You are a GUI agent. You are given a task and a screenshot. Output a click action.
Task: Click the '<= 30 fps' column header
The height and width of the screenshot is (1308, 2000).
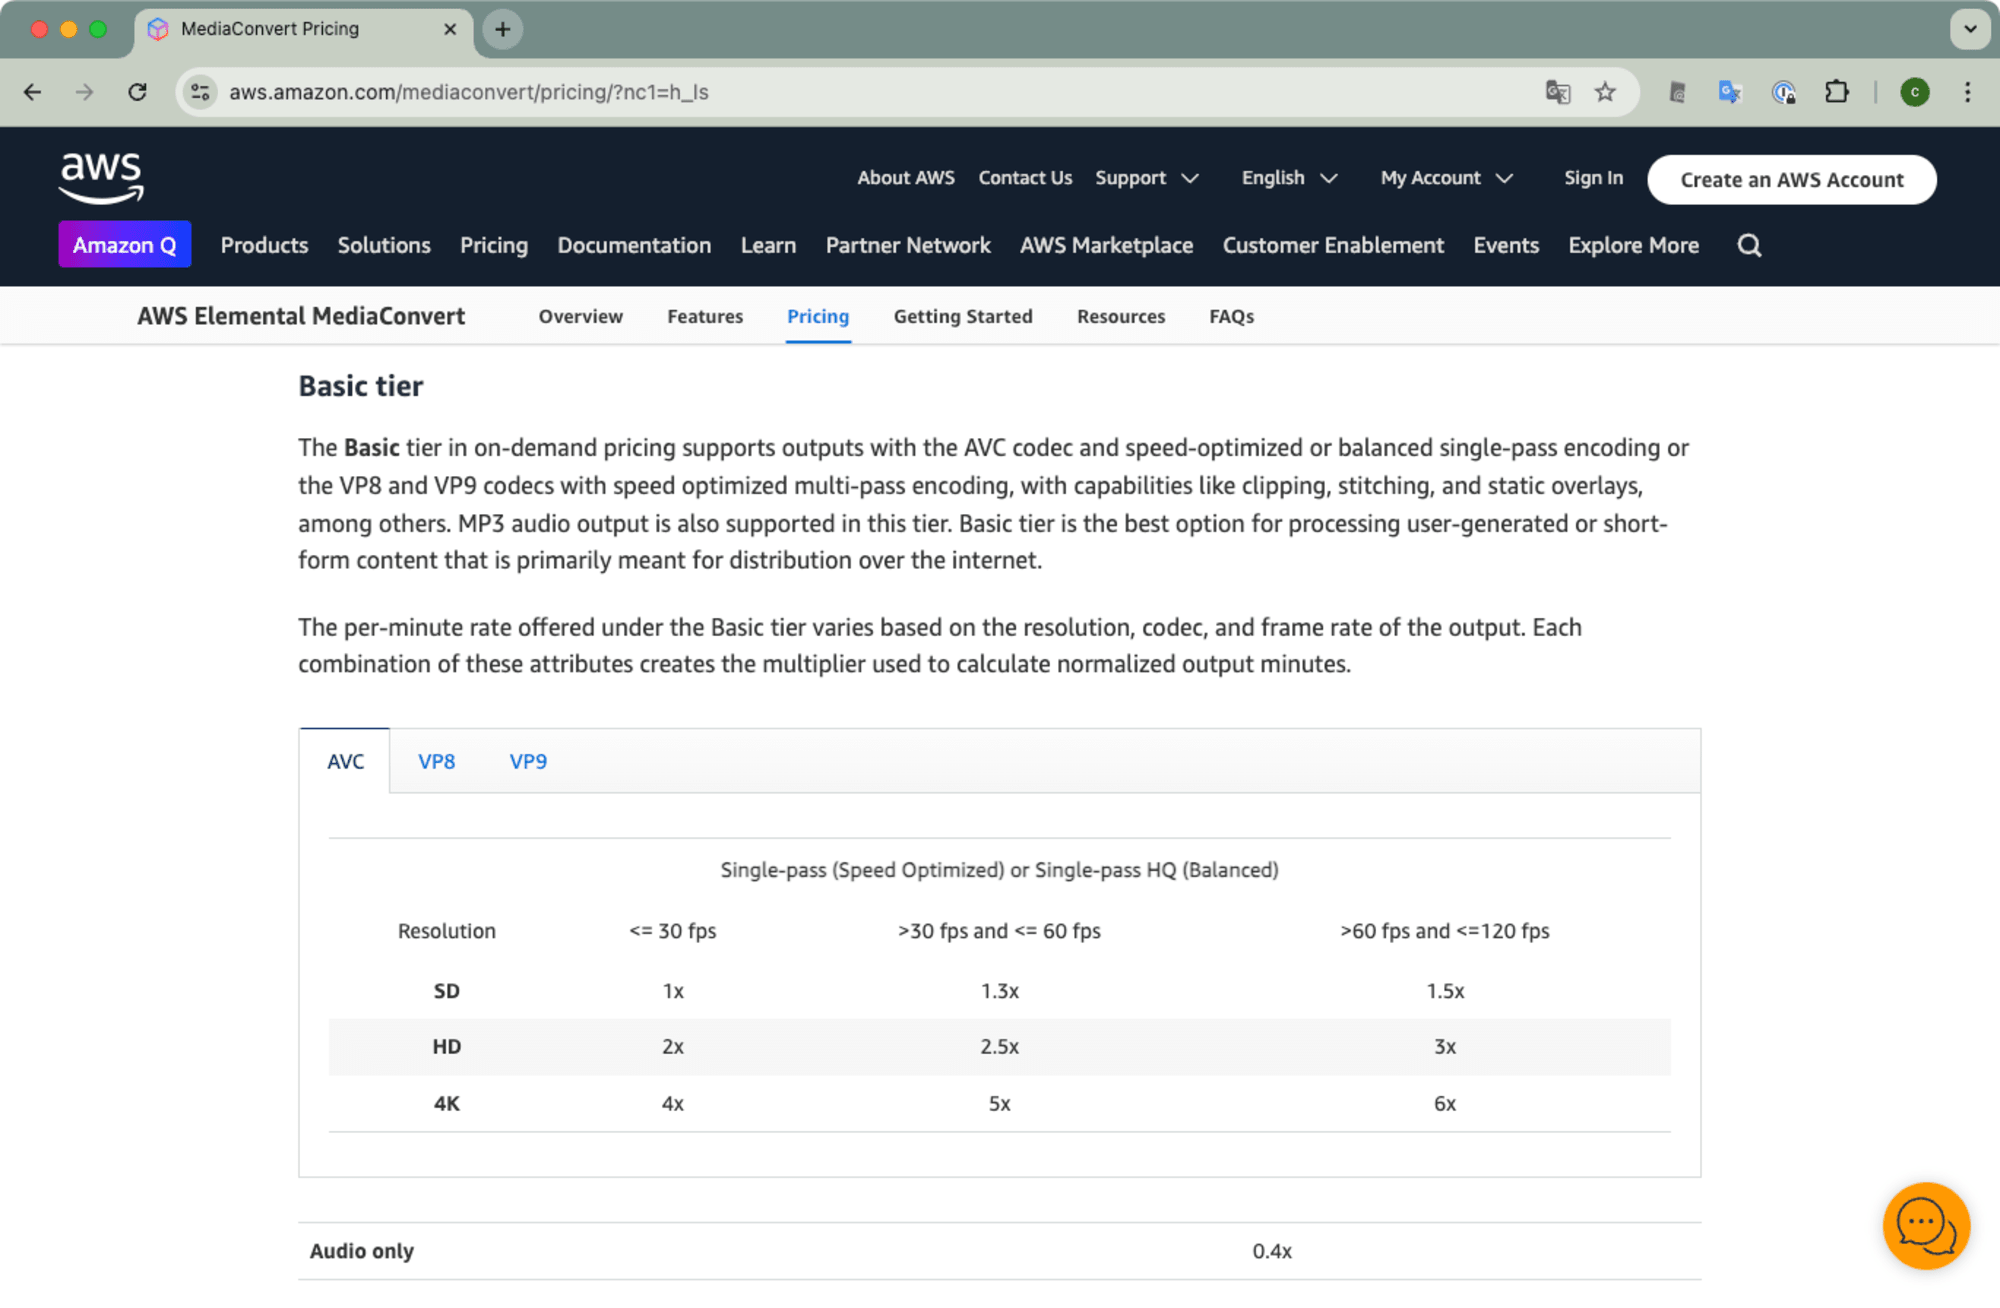[x=672, y=931]
